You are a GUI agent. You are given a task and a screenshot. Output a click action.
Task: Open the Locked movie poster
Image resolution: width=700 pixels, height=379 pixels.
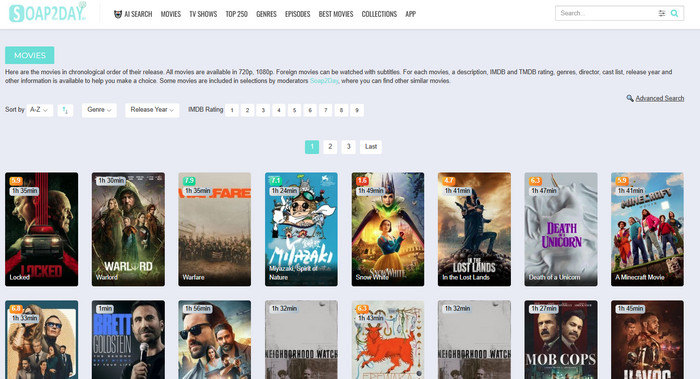[x=42, y=229]
